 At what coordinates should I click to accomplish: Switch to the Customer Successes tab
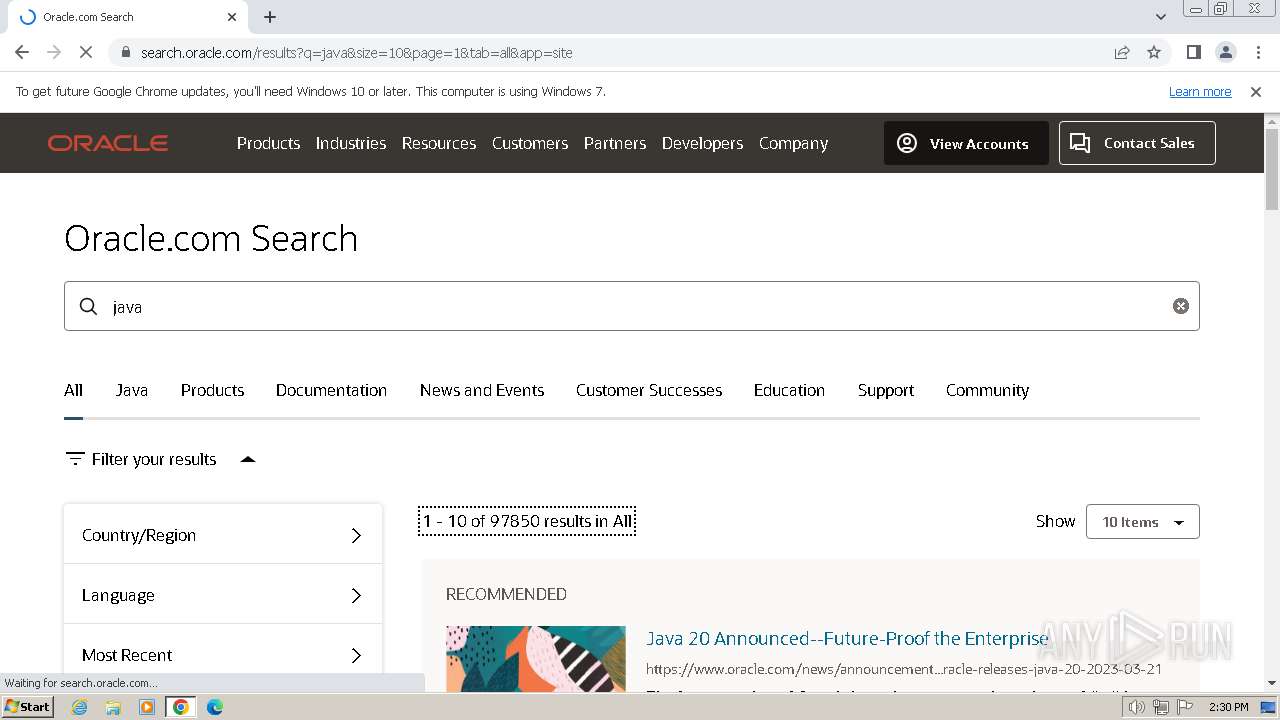coord(649,390)
